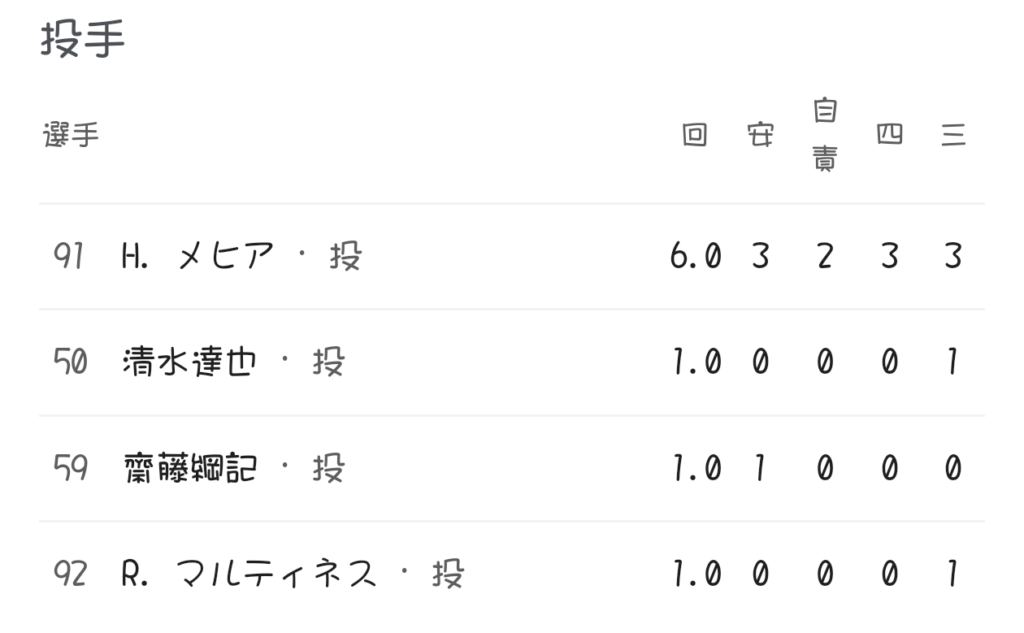Click the 安 hits column header
The image size is (1024, 633).
click(760, 135)
